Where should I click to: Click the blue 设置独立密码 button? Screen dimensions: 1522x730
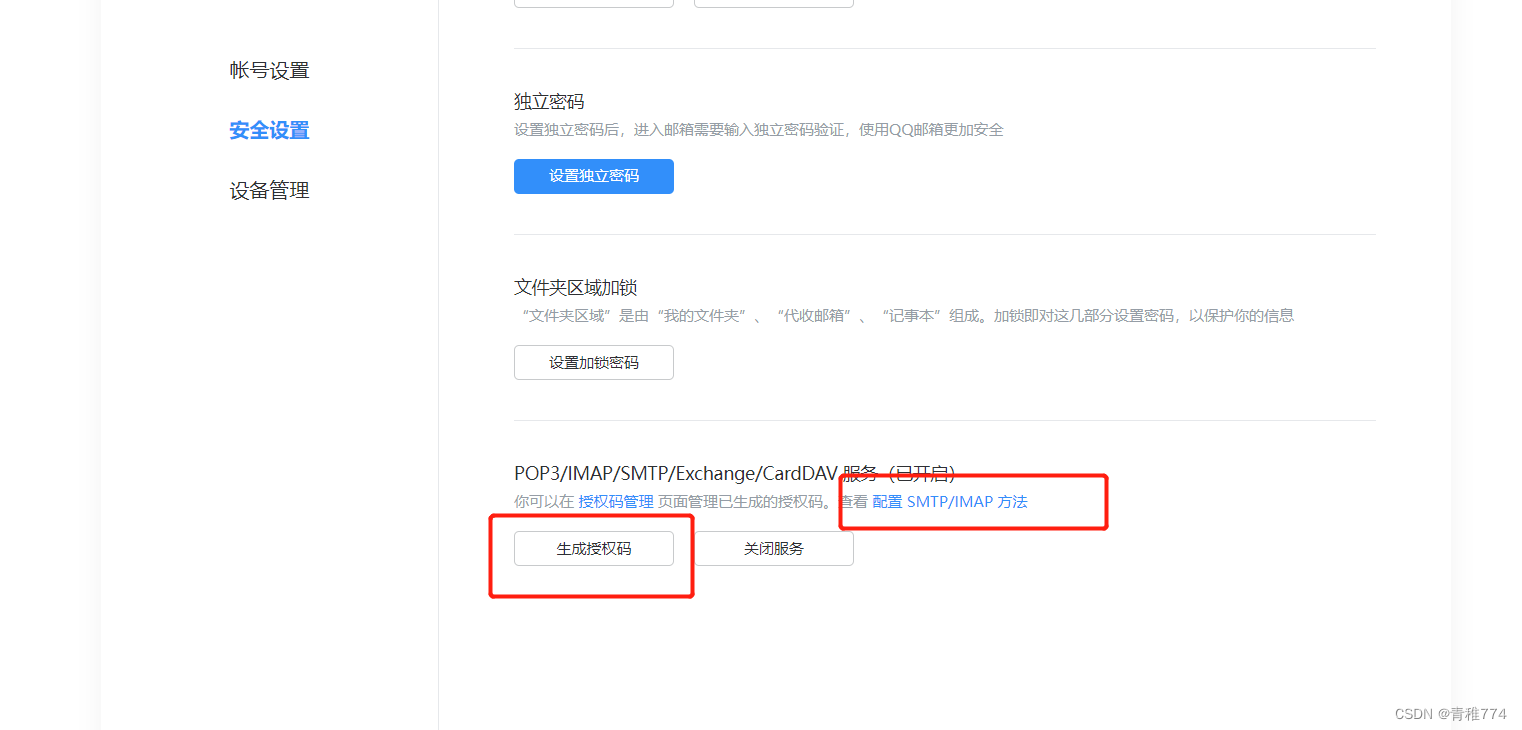pyautogui.click(x=593, y=176)
